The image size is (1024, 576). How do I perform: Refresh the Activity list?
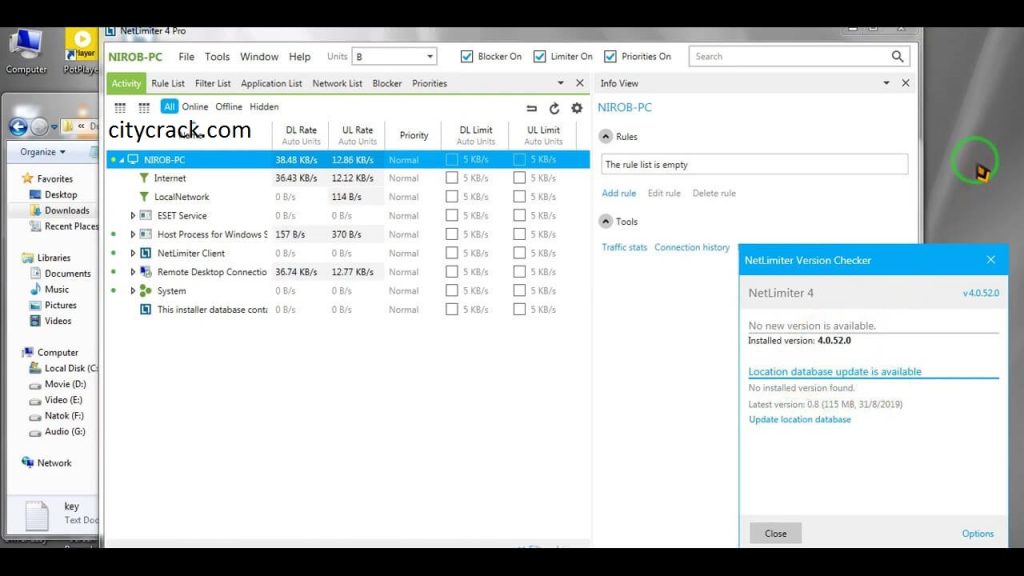[554, 108]
